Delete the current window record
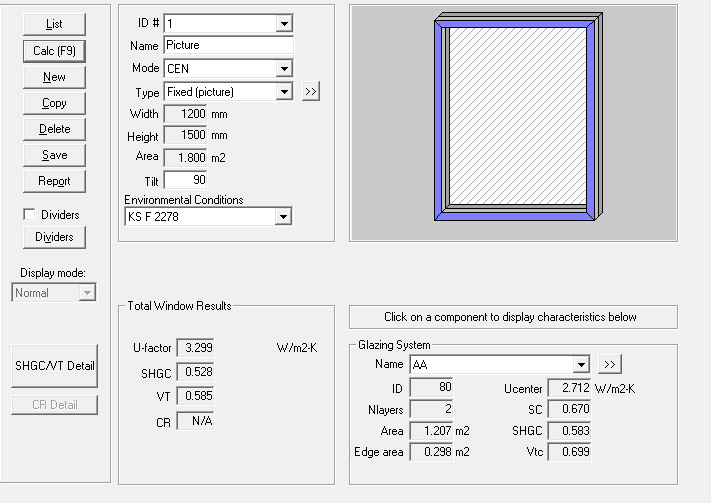Image resolution: width=711 pixels, height=503 pixels. coord(54,129)
